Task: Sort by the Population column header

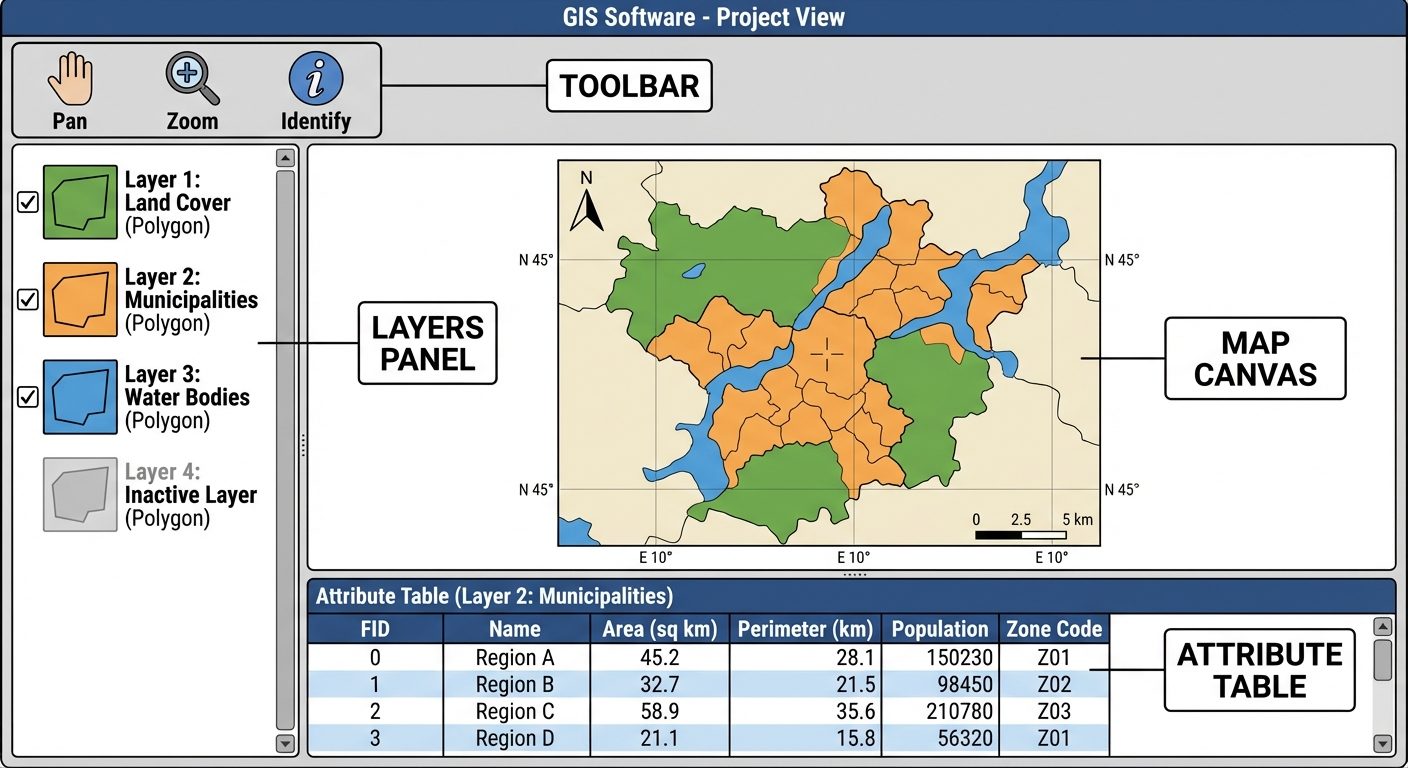Action: point(940,629)
